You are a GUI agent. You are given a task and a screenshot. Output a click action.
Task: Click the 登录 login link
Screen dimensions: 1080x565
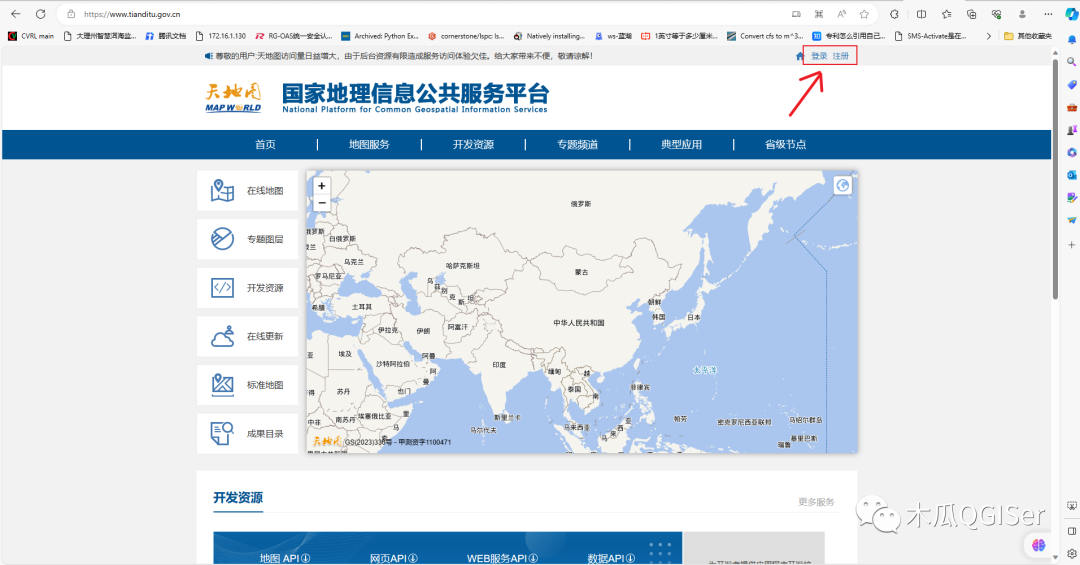[819, 56]
